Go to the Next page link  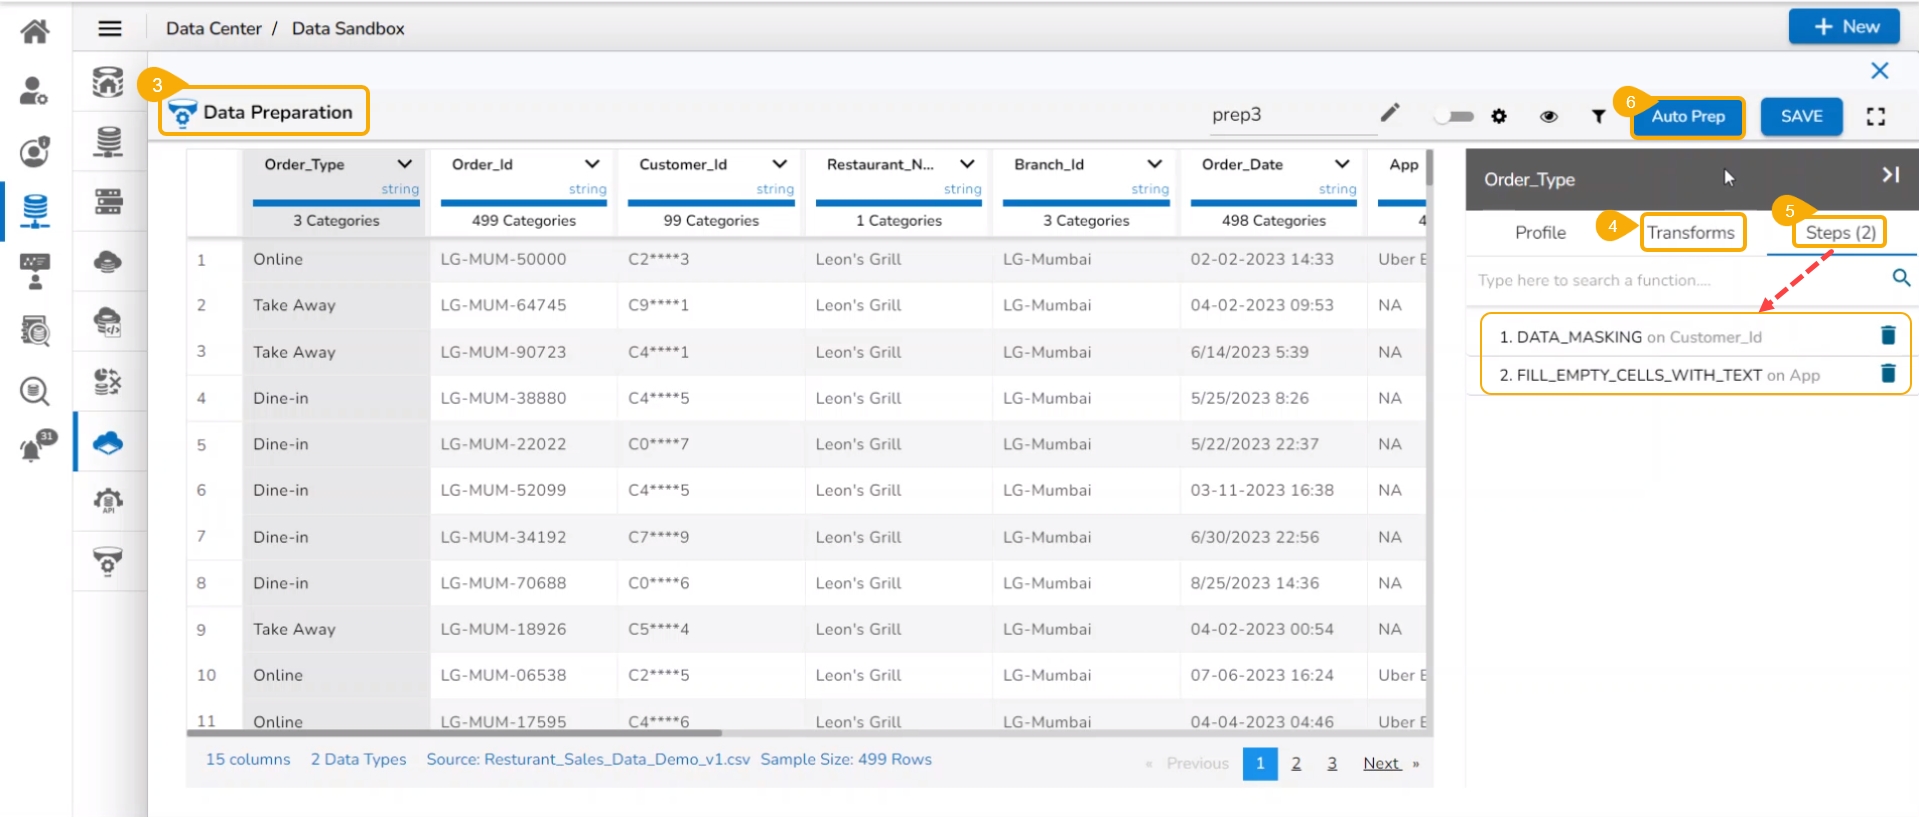coord(1381,763)
